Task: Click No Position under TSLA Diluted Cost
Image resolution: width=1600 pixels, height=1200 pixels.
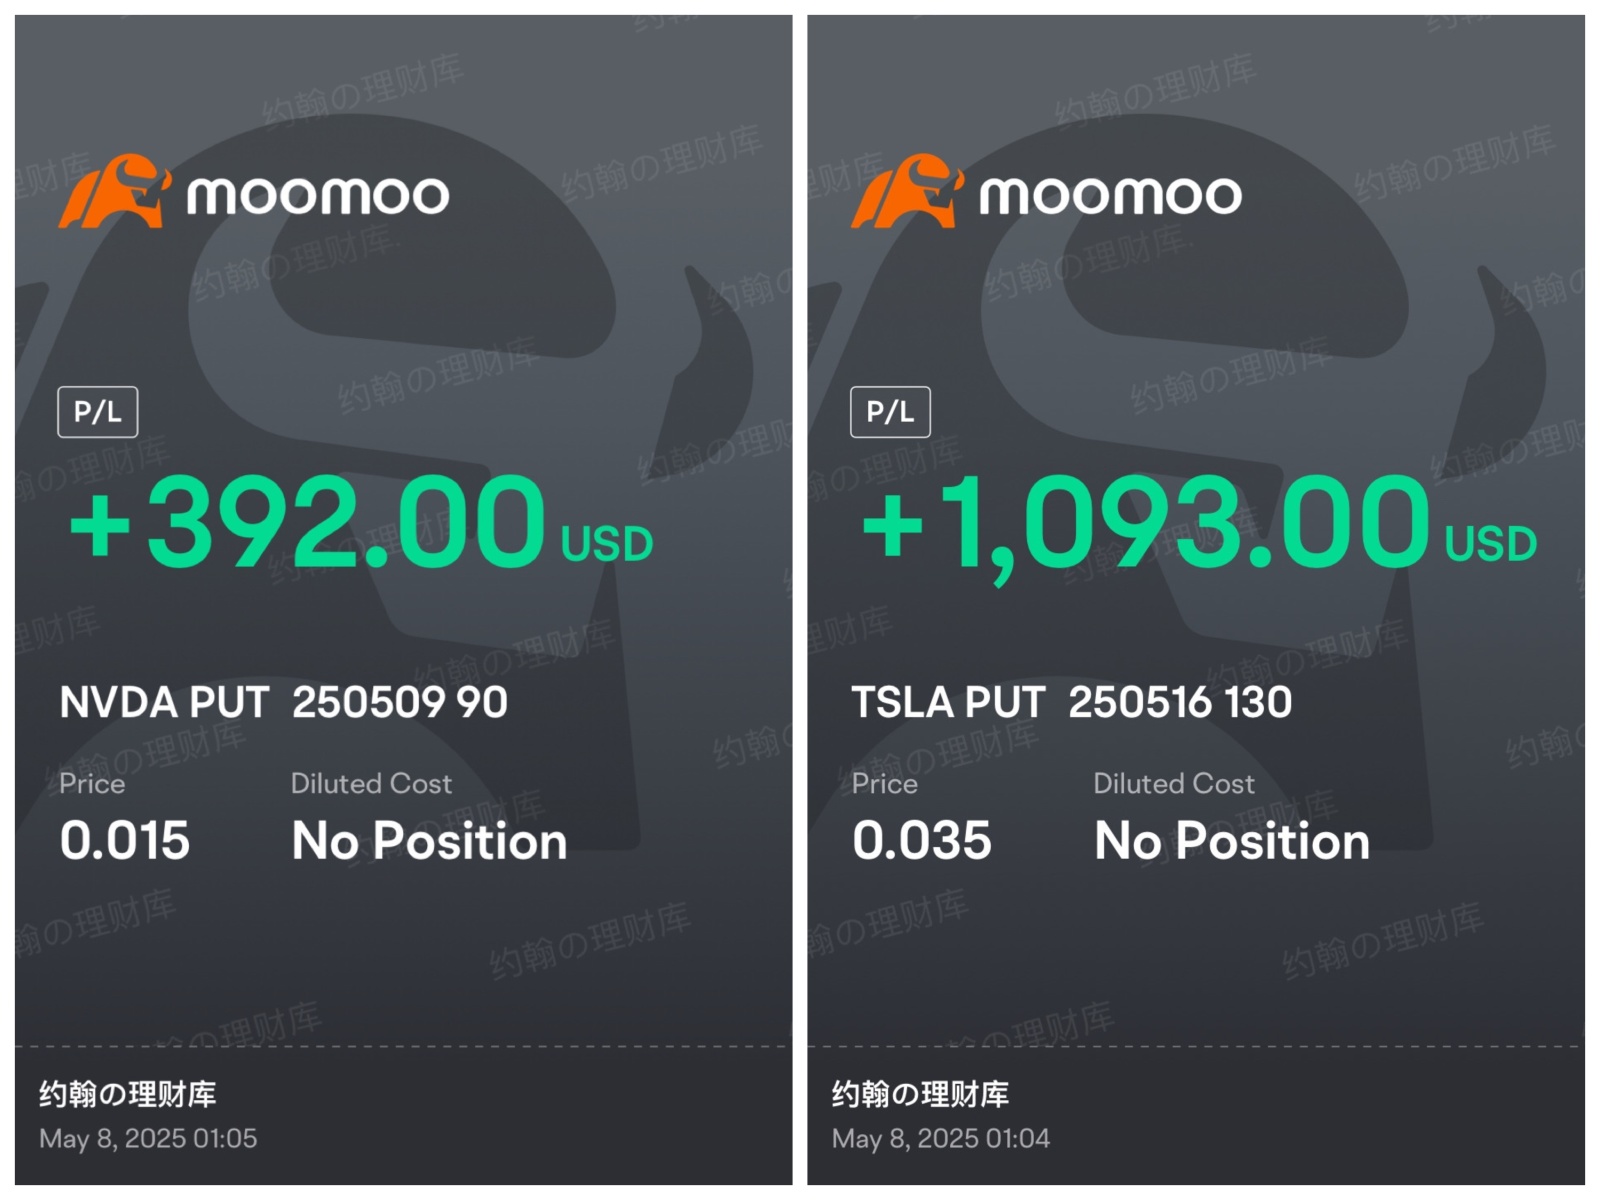Action: pos(1232,841)
